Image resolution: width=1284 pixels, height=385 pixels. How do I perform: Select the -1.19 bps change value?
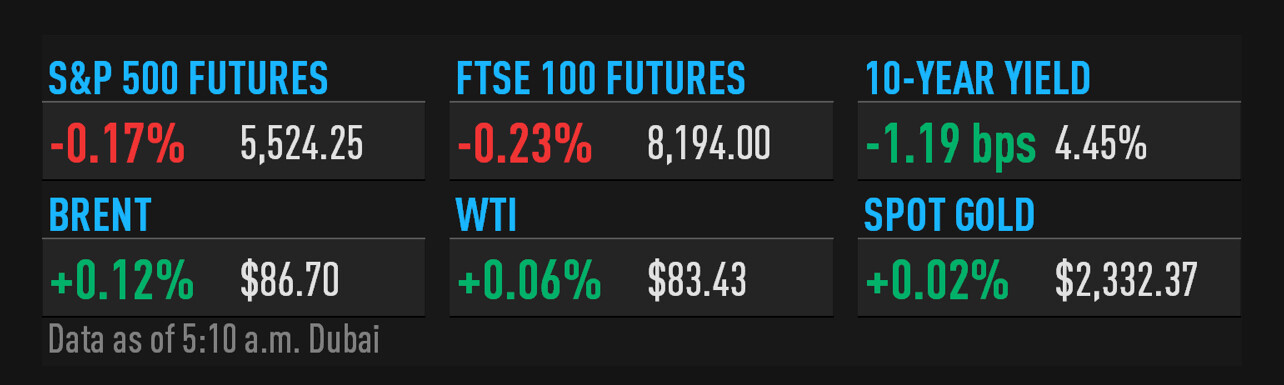tap(951, 146)
